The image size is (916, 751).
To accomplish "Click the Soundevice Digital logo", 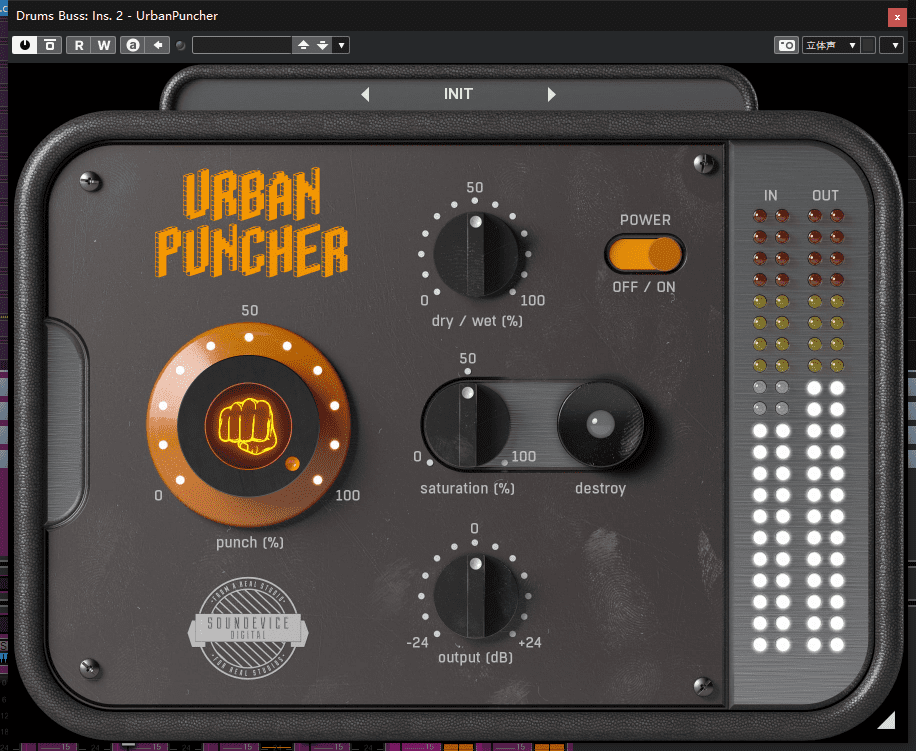I will (248, 628).
